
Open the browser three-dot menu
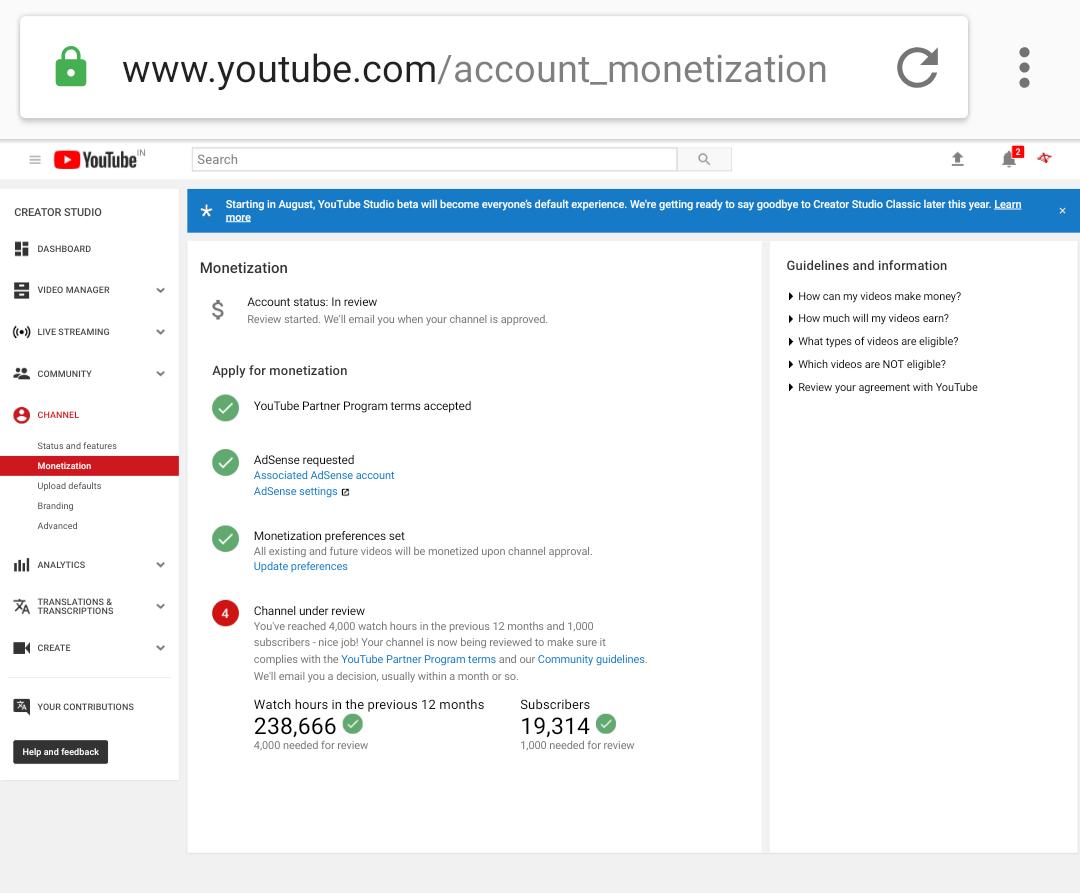click(1024, 67)
